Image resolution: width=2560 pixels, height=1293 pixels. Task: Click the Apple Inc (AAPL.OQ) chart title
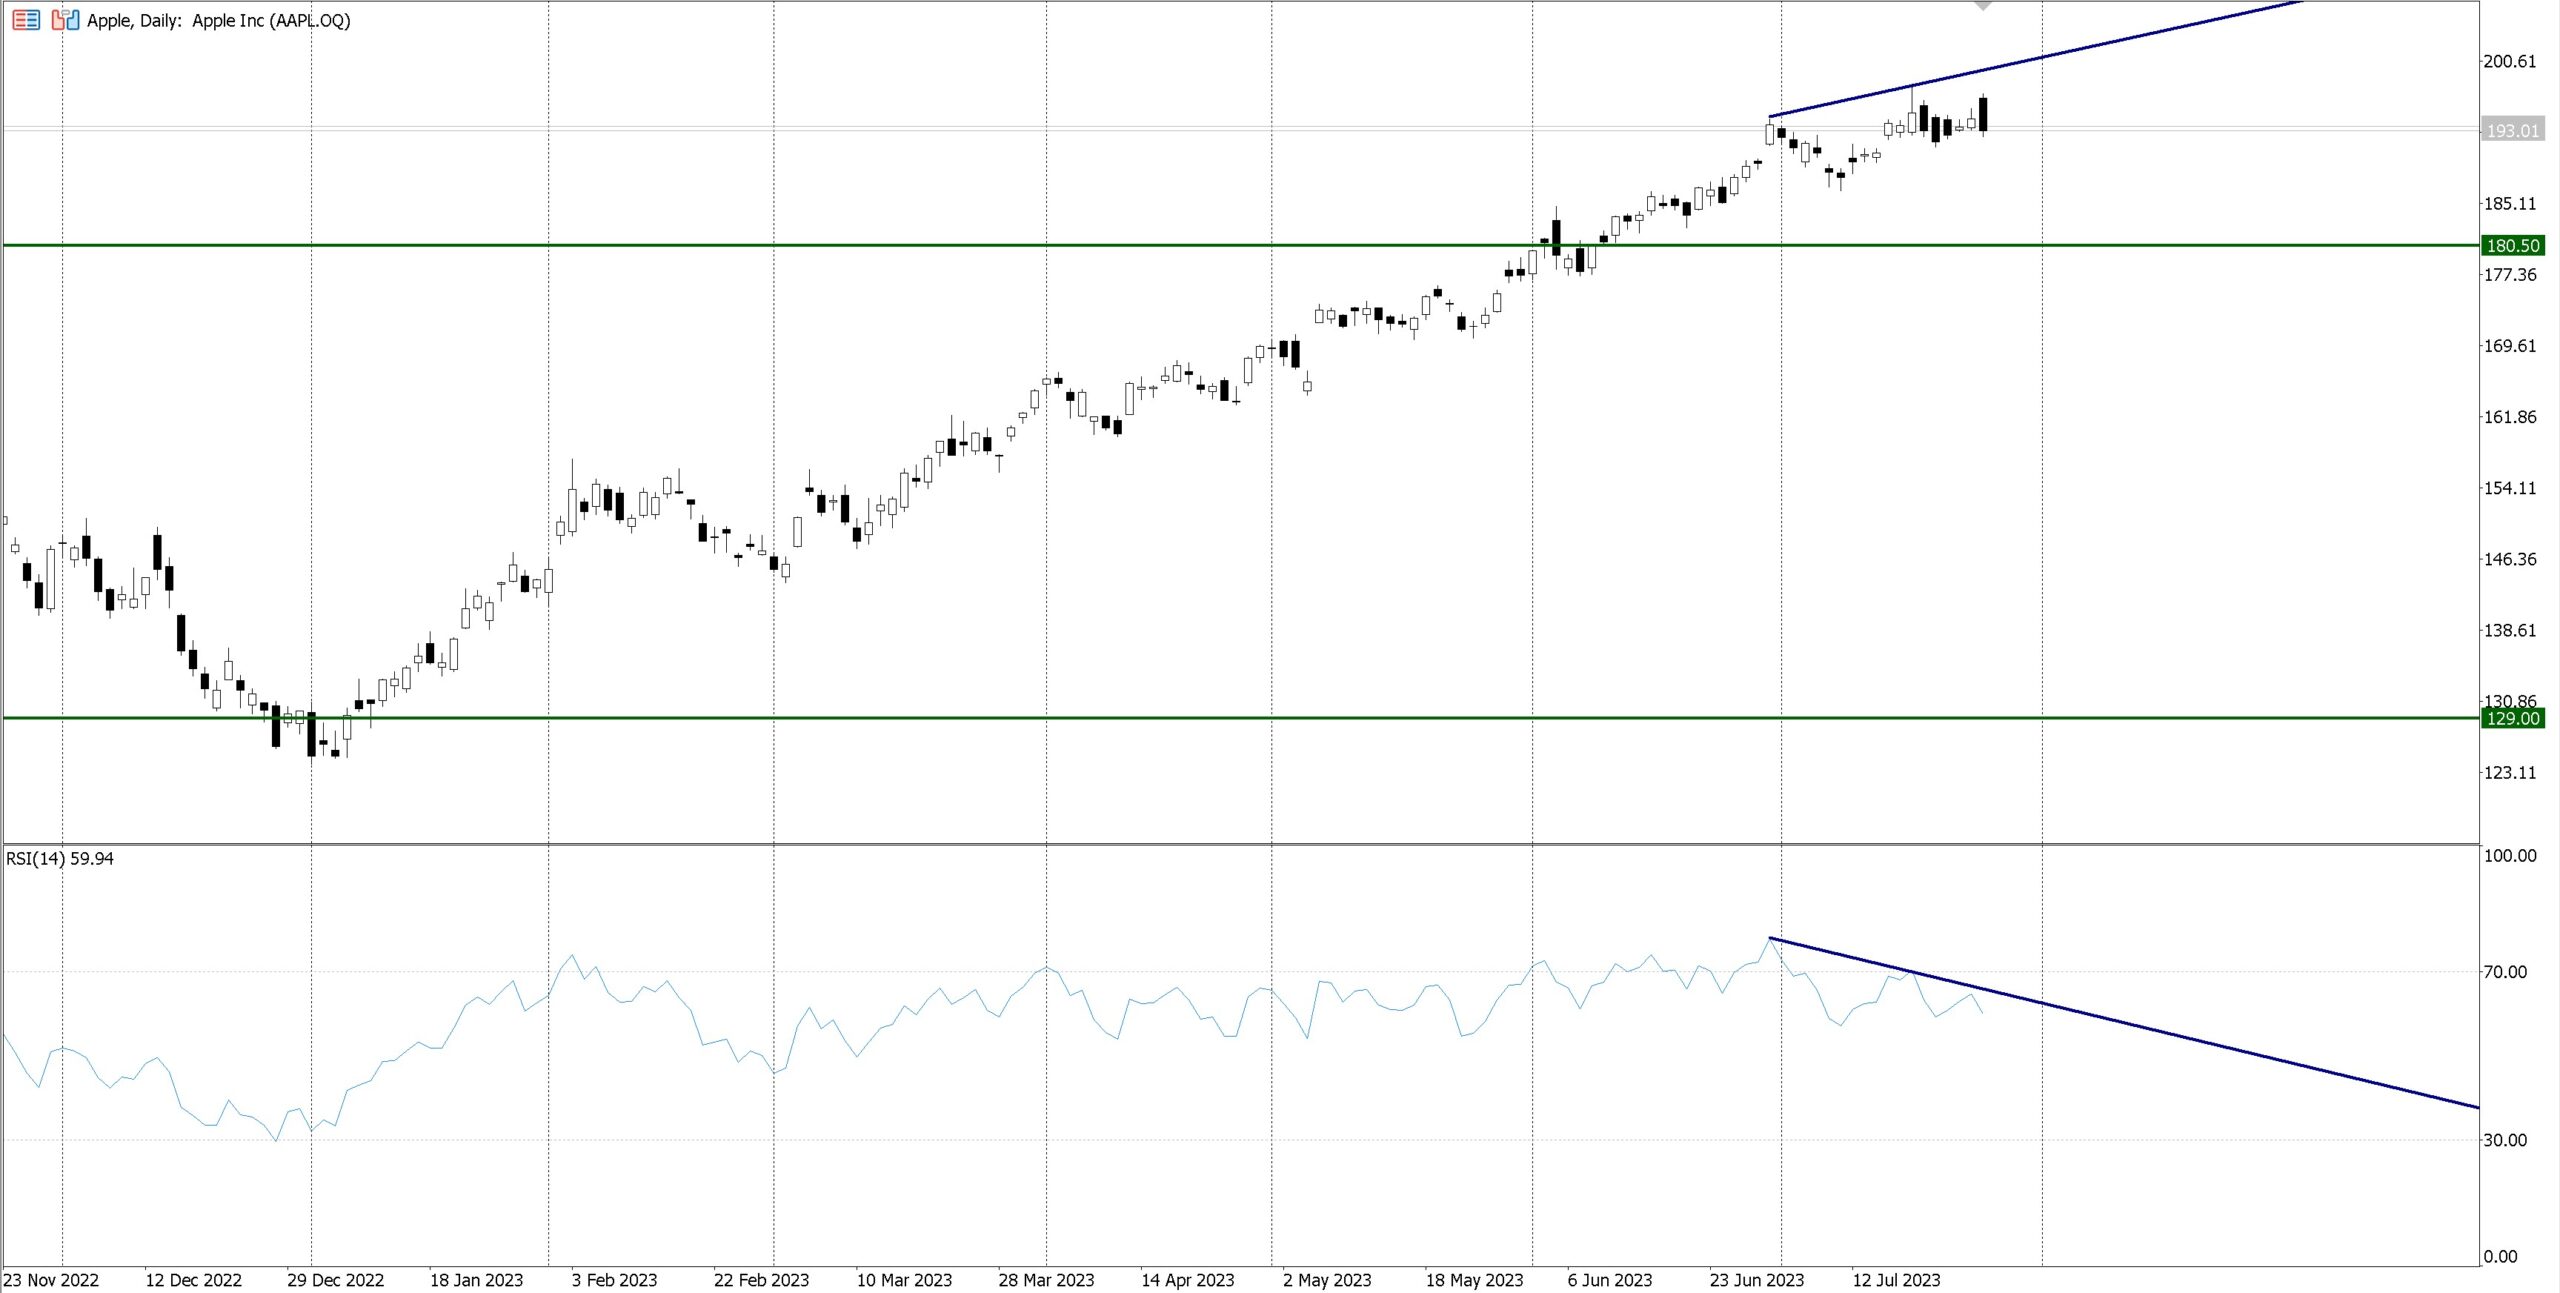218,20
